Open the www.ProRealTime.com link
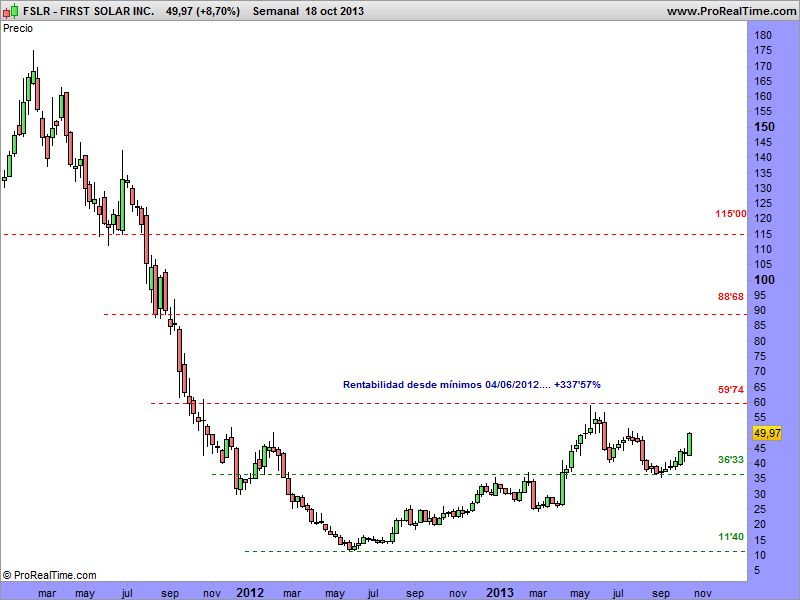This screenshot has width=800, height=600. click(x=732, y=11)
